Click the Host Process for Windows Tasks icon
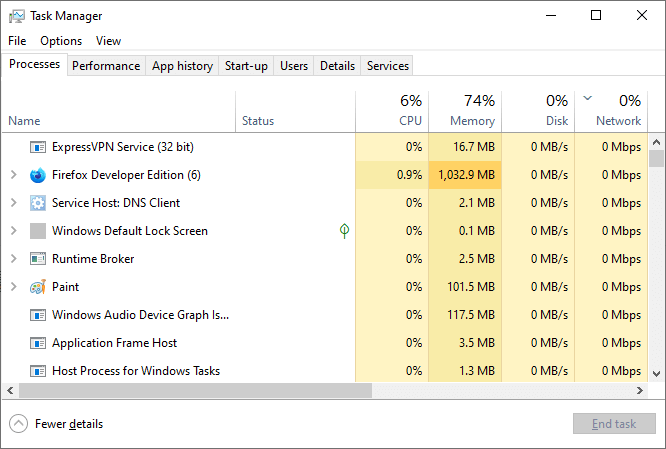Screen dimensions: 666x449 (x=38, y=371)
